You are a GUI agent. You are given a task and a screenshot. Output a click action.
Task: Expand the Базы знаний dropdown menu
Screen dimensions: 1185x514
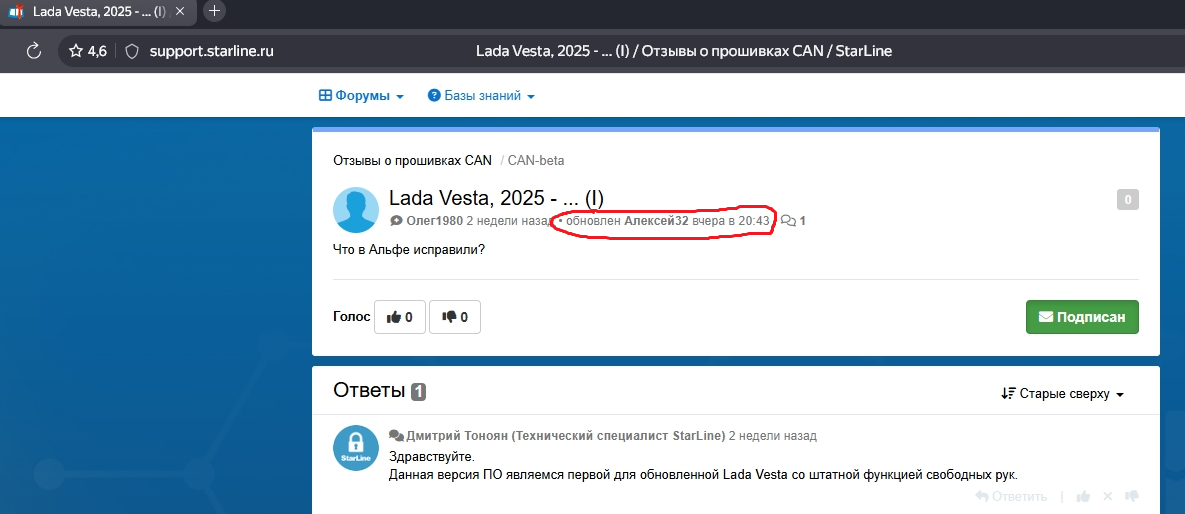click(x=481, y=96)
